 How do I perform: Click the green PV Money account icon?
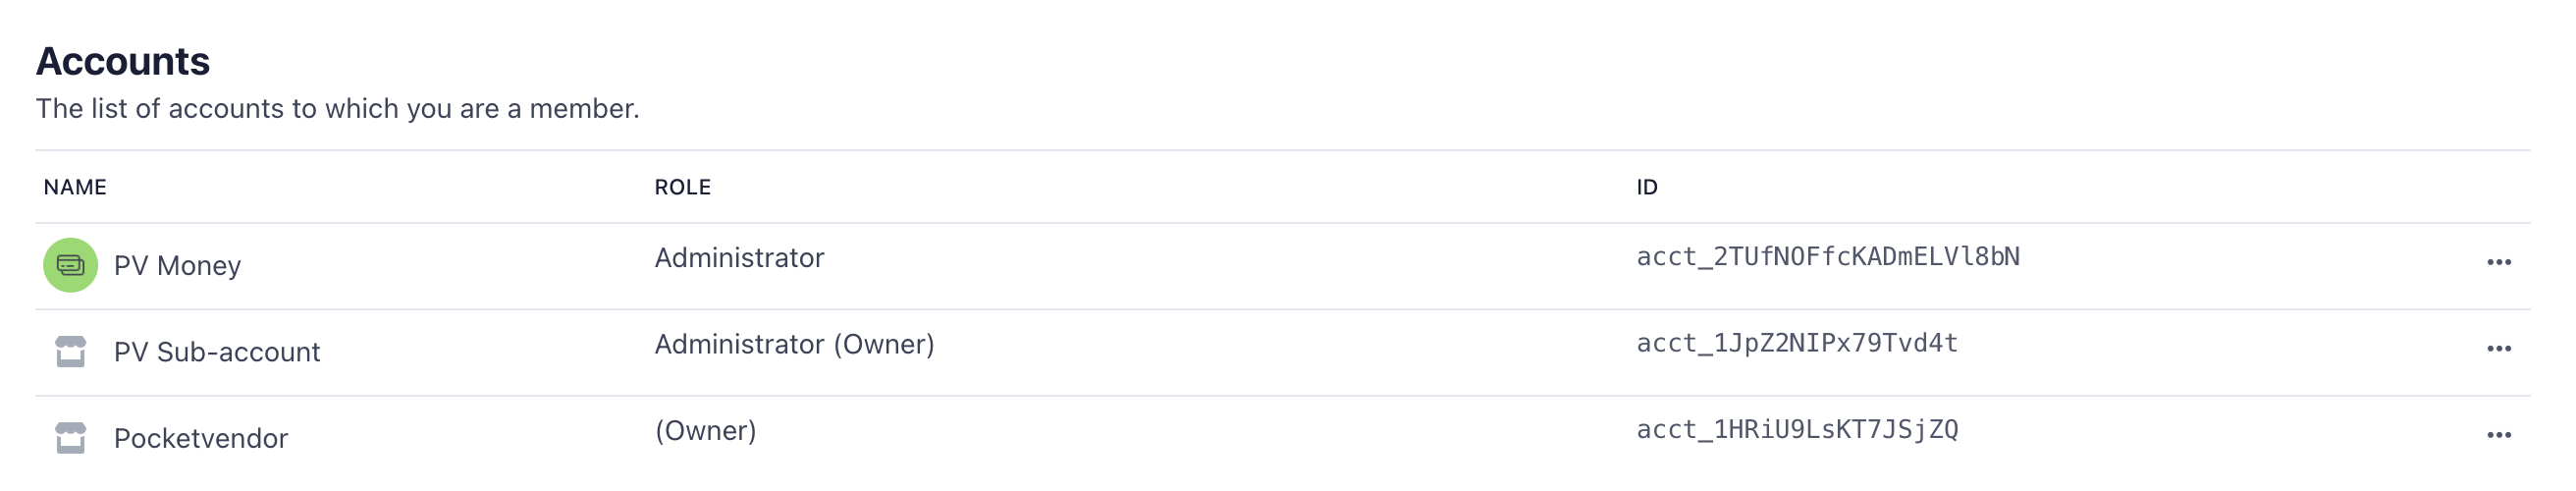point(70,265)
